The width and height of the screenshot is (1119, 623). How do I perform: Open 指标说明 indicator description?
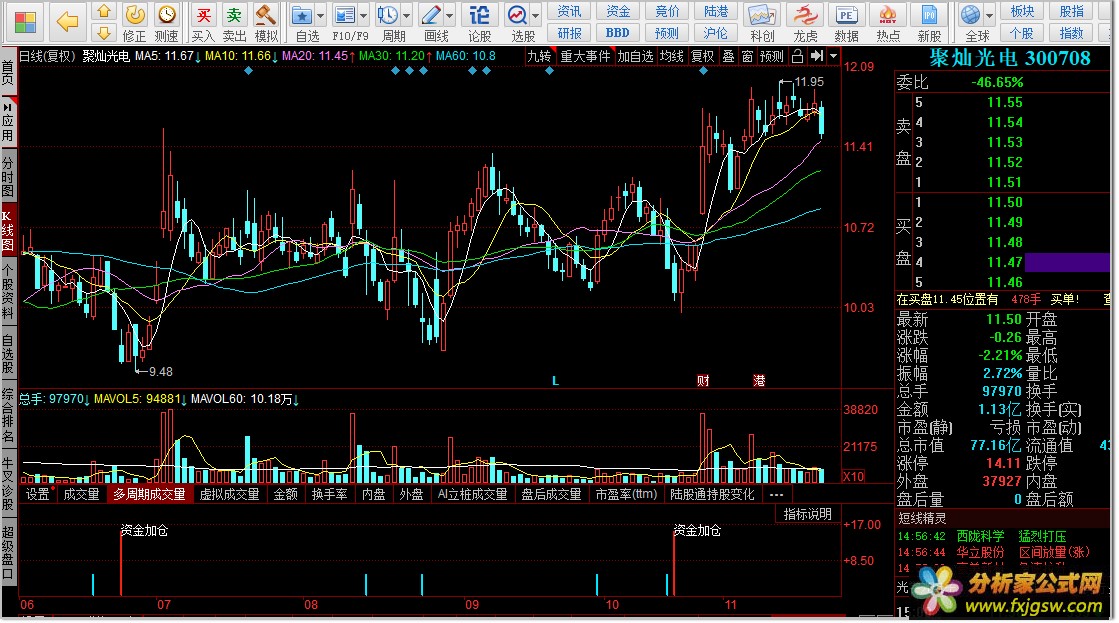click(807, 514)
